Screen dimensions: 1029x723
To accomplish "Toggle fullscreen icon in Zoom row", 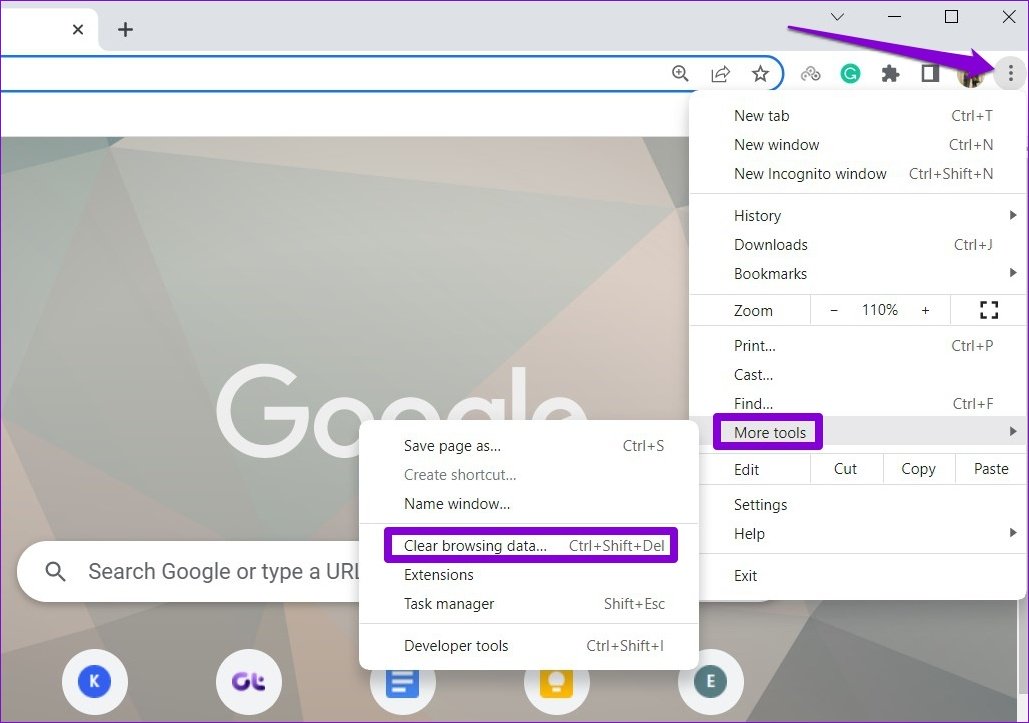I will [988, 310].
